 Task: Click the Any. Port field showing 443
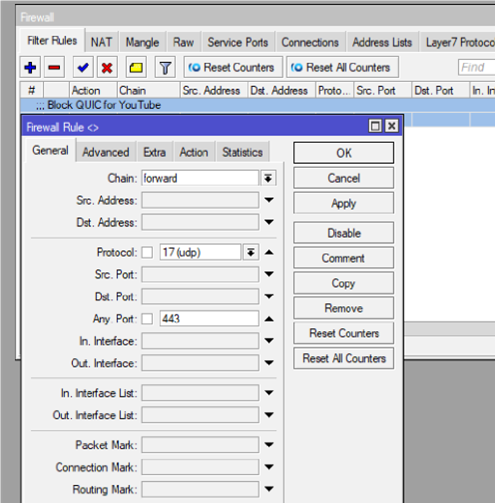click(x=209, y=319)
